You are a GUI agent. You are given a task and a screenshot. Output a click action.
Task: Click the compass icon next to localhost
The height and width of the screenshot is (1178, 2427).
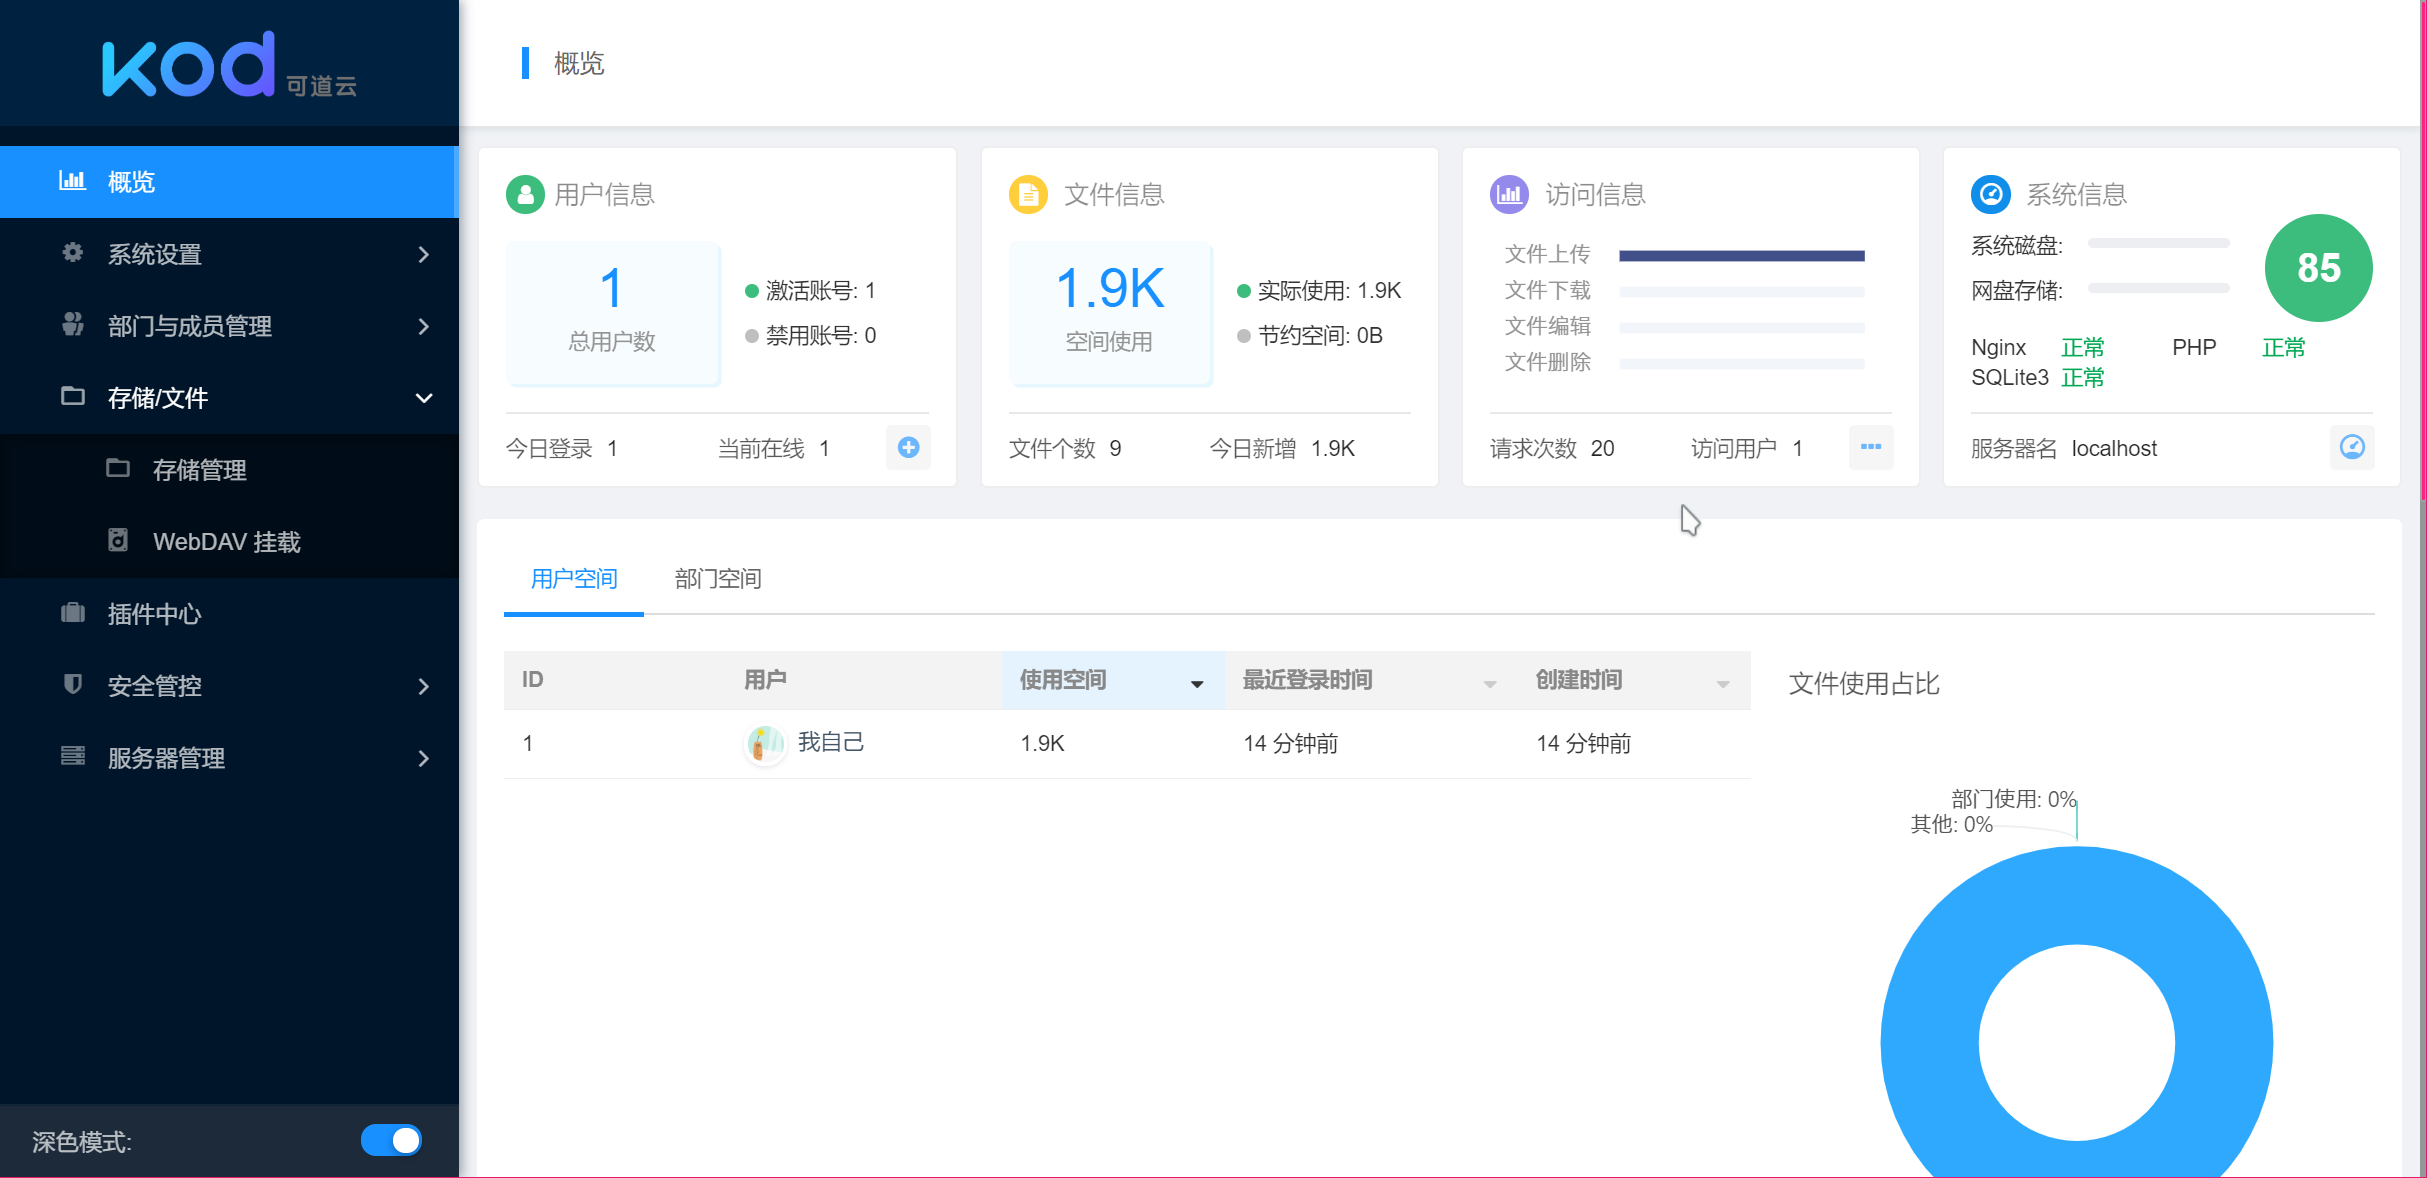[2352, 447]
